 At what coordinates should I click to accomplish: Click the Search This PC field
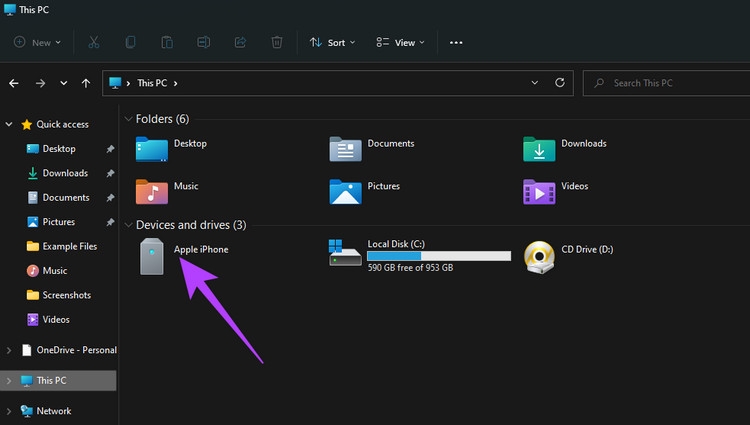(x=666, y=83)
